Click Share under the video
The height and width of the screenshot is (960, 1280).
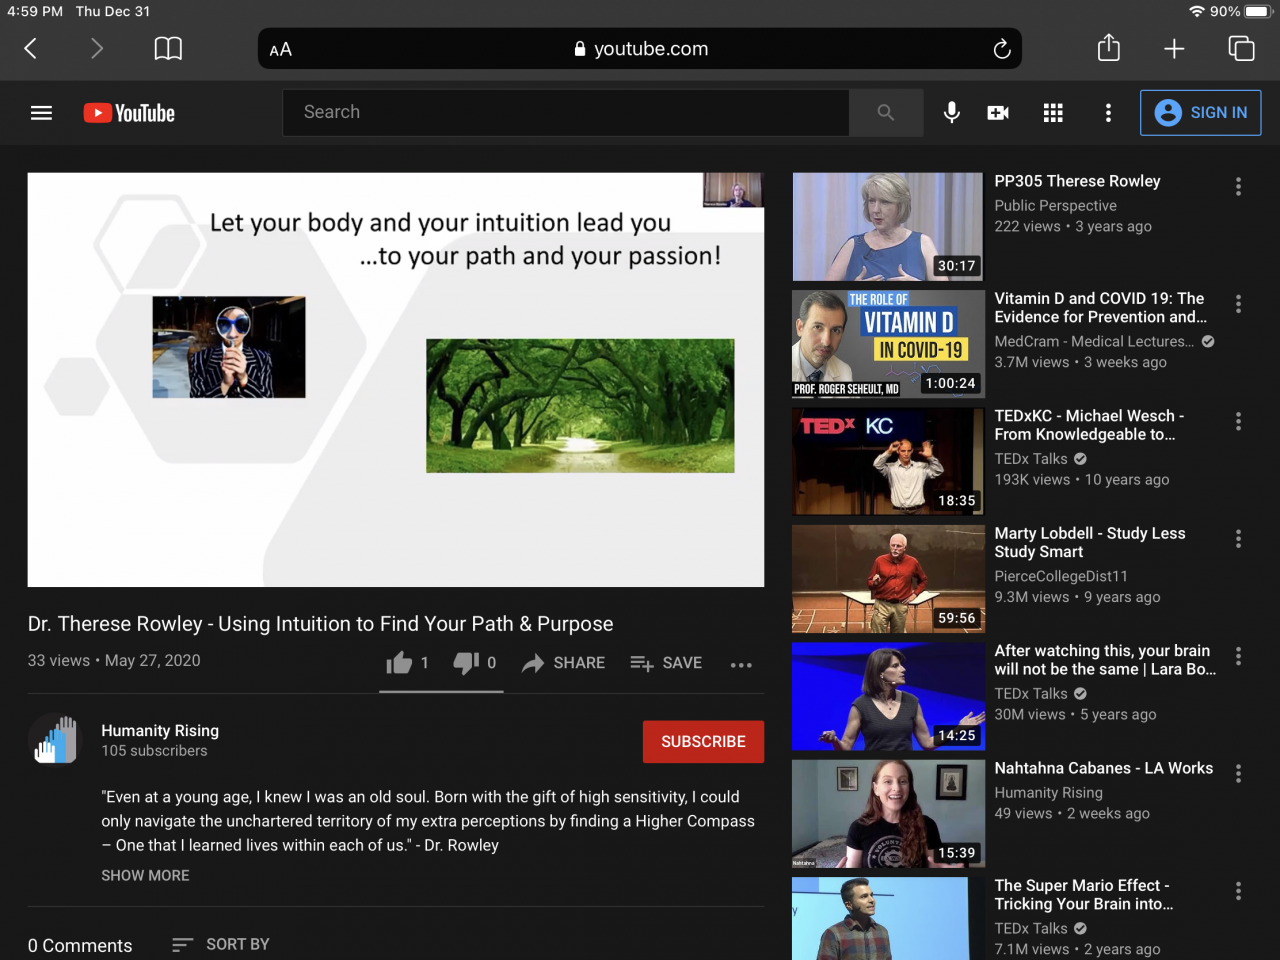tap(564, 663)
